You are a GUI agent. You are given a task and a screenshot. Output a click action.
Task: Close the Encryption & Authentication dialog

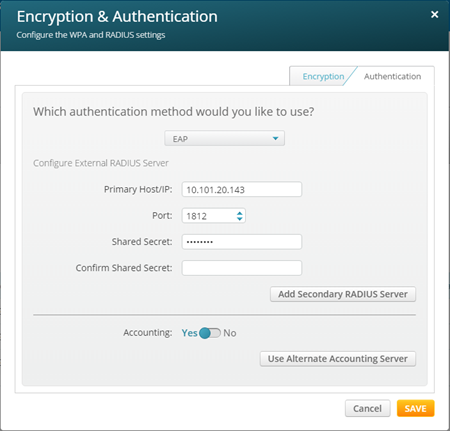pos(434,15)
